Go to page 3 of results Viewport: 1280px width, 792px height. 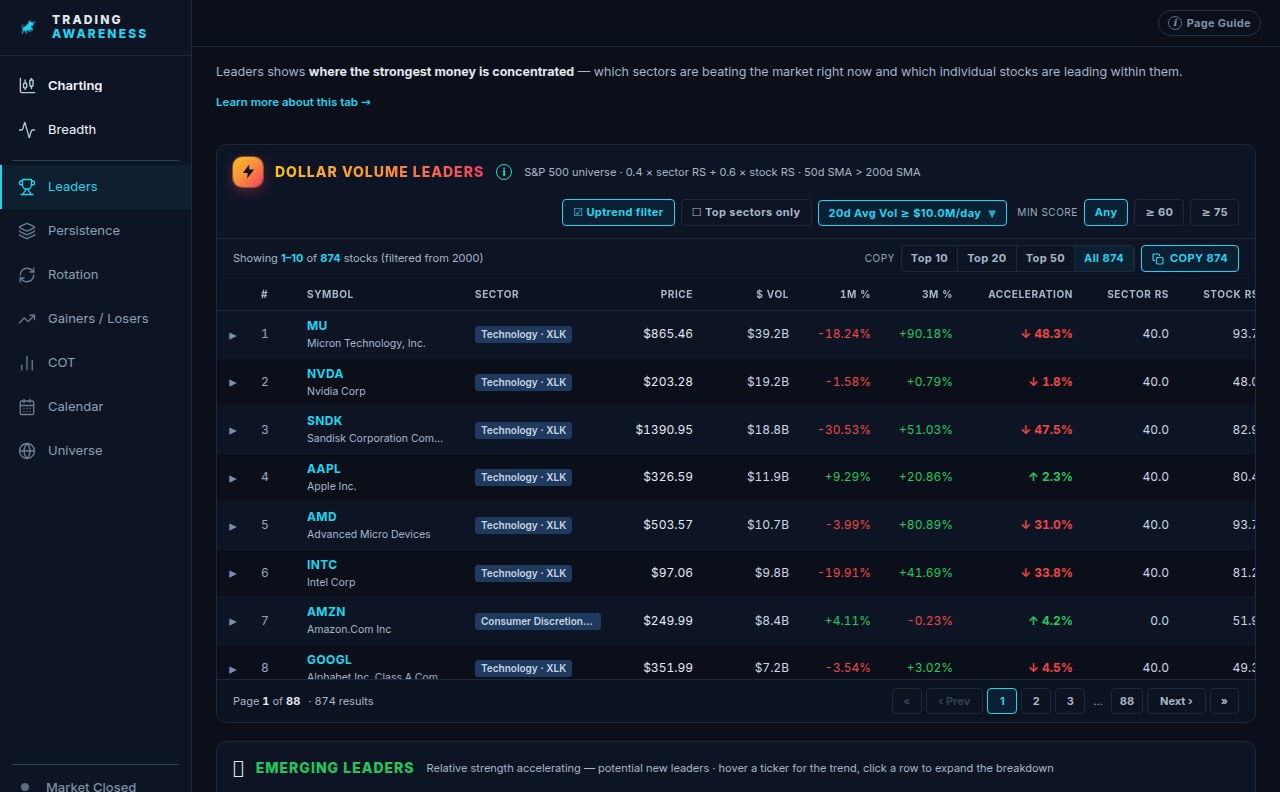1070,701
